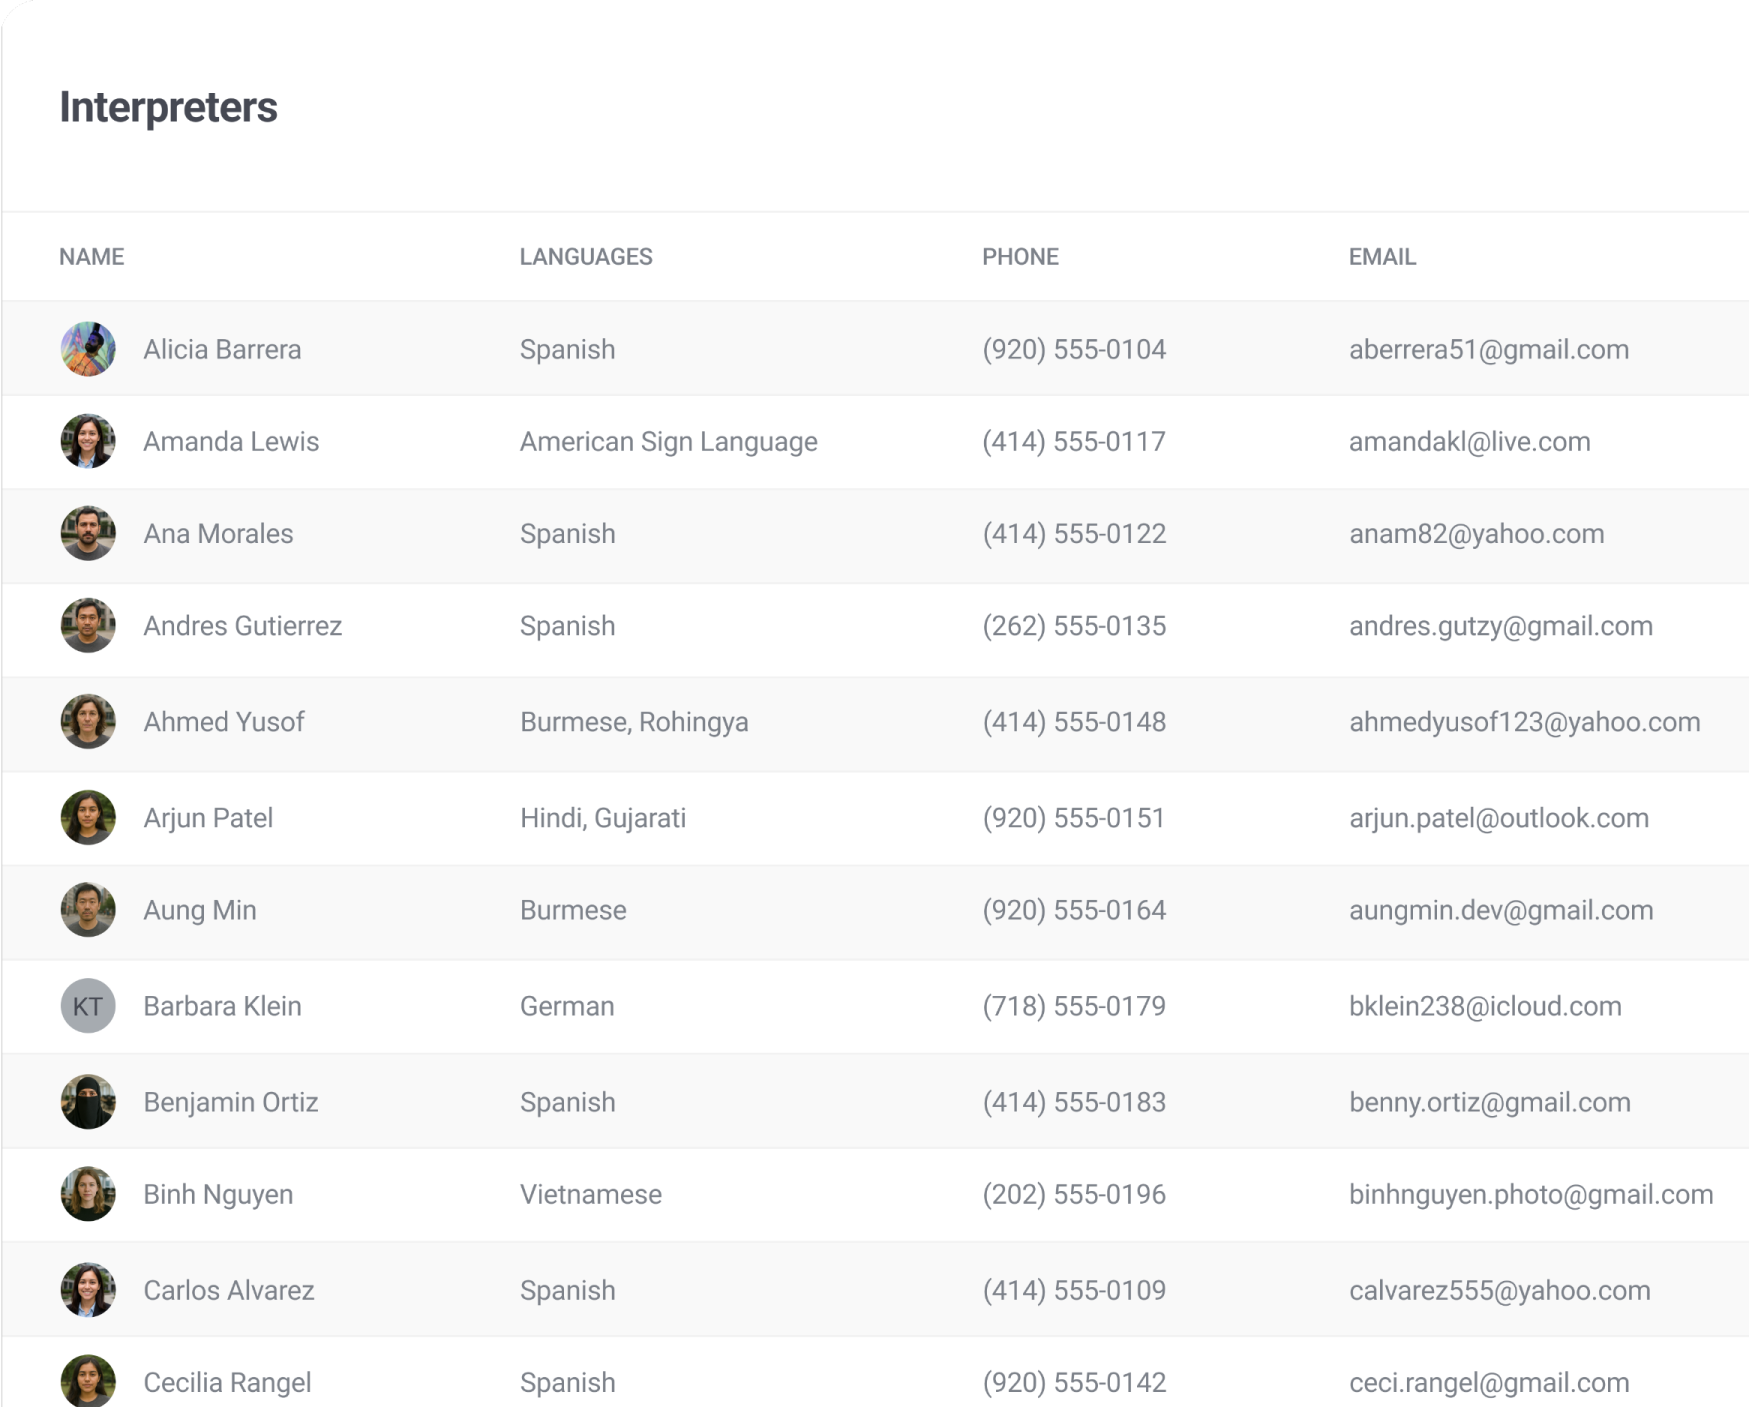Screen dimensions: 1749x1407
Task: Click phone number (920) 555-0151 for Arjun Patel
Action: tap(1074, 817)
